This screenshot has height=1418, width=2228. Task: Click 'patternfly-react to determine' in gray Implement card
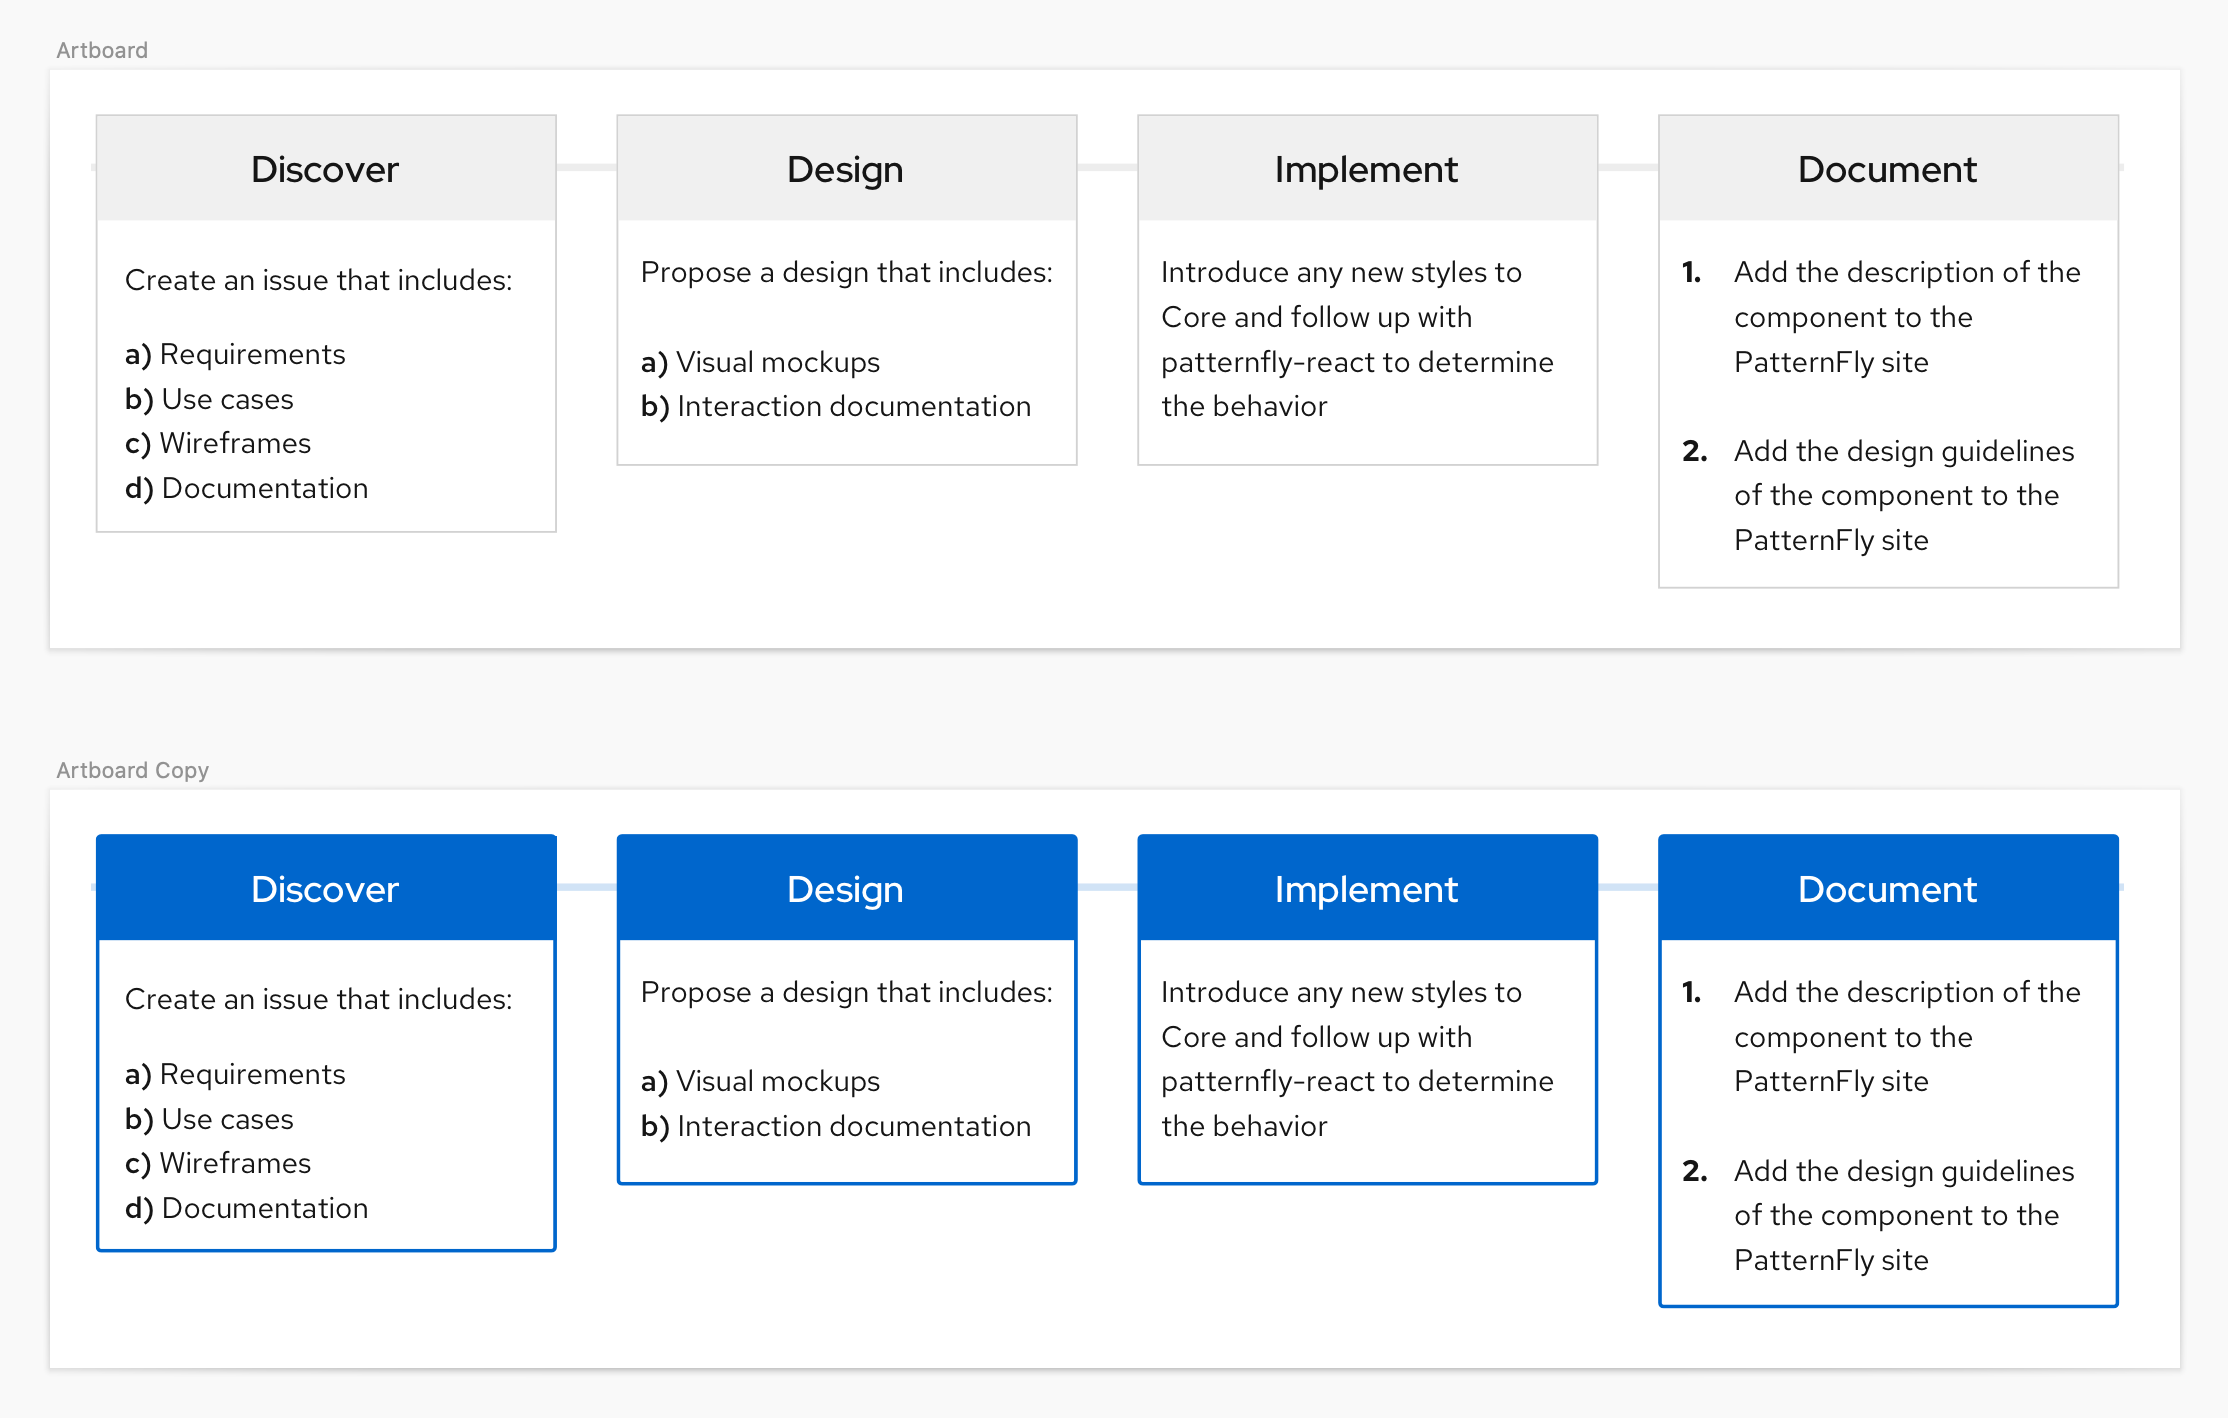point(1357,362)
